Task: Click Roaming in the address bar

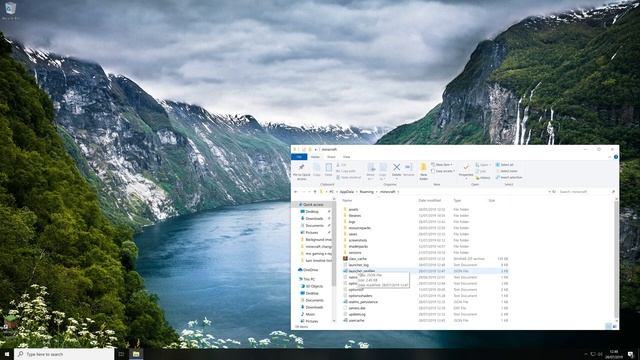Action: 366,191
